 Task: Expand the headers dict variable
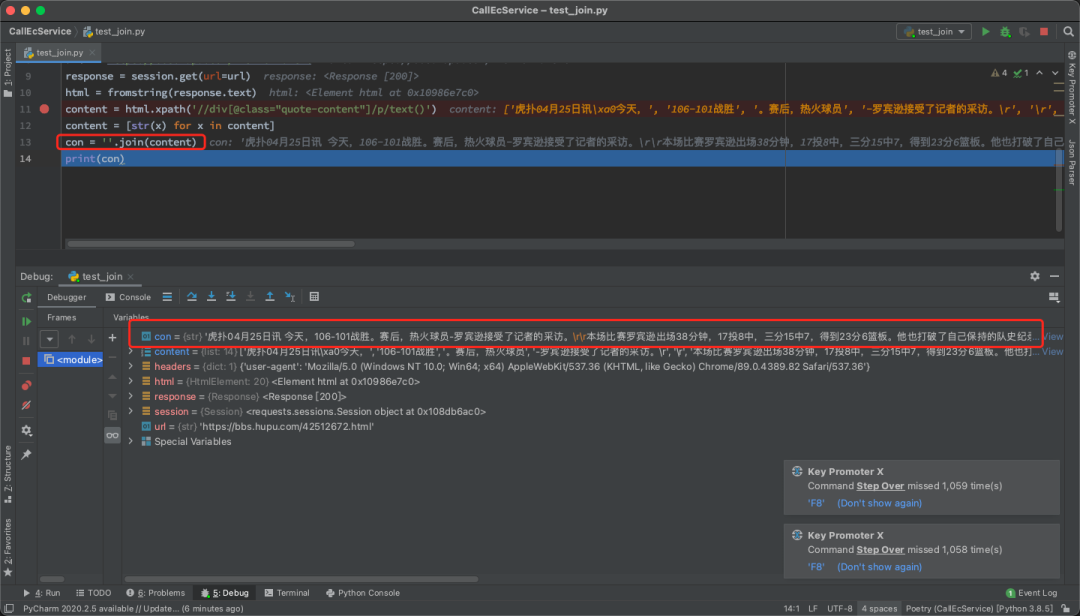131,367
